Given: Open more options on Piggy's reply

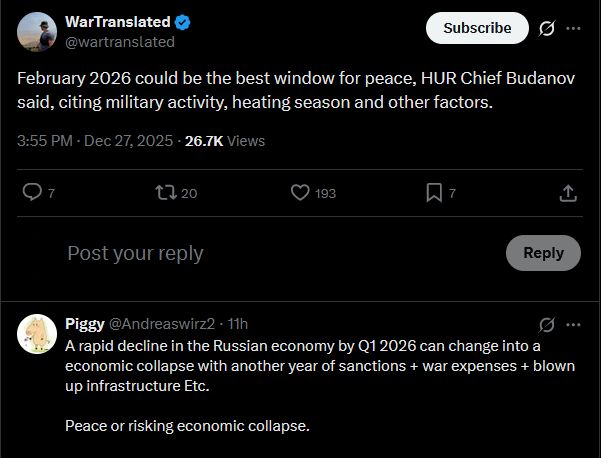Looking at the screenshot, I should pos(573,325).
